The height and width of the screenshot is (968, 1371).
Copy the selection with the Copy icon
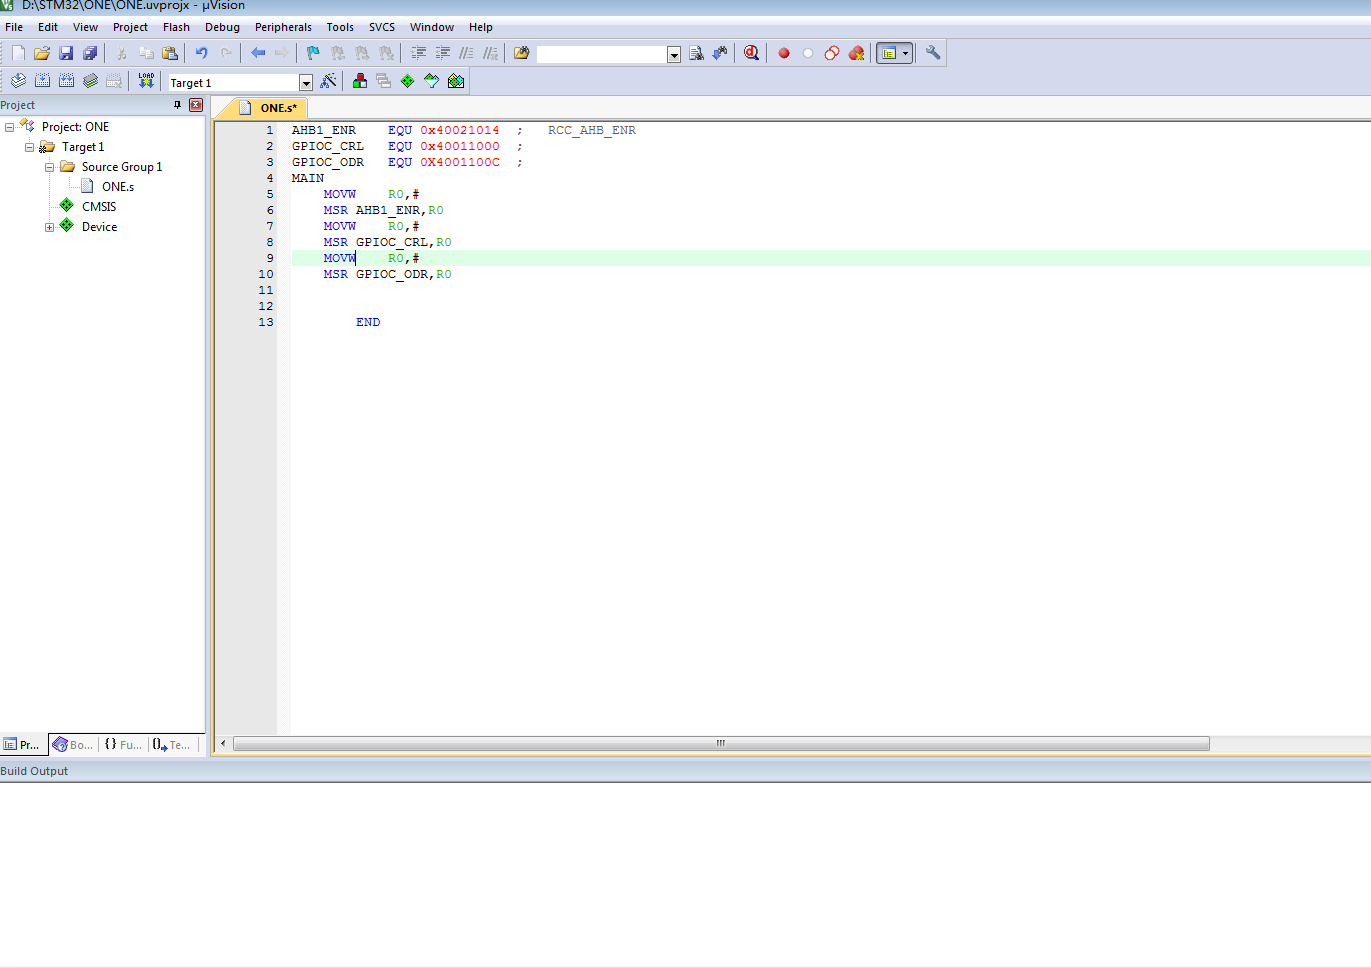[146, 53]
